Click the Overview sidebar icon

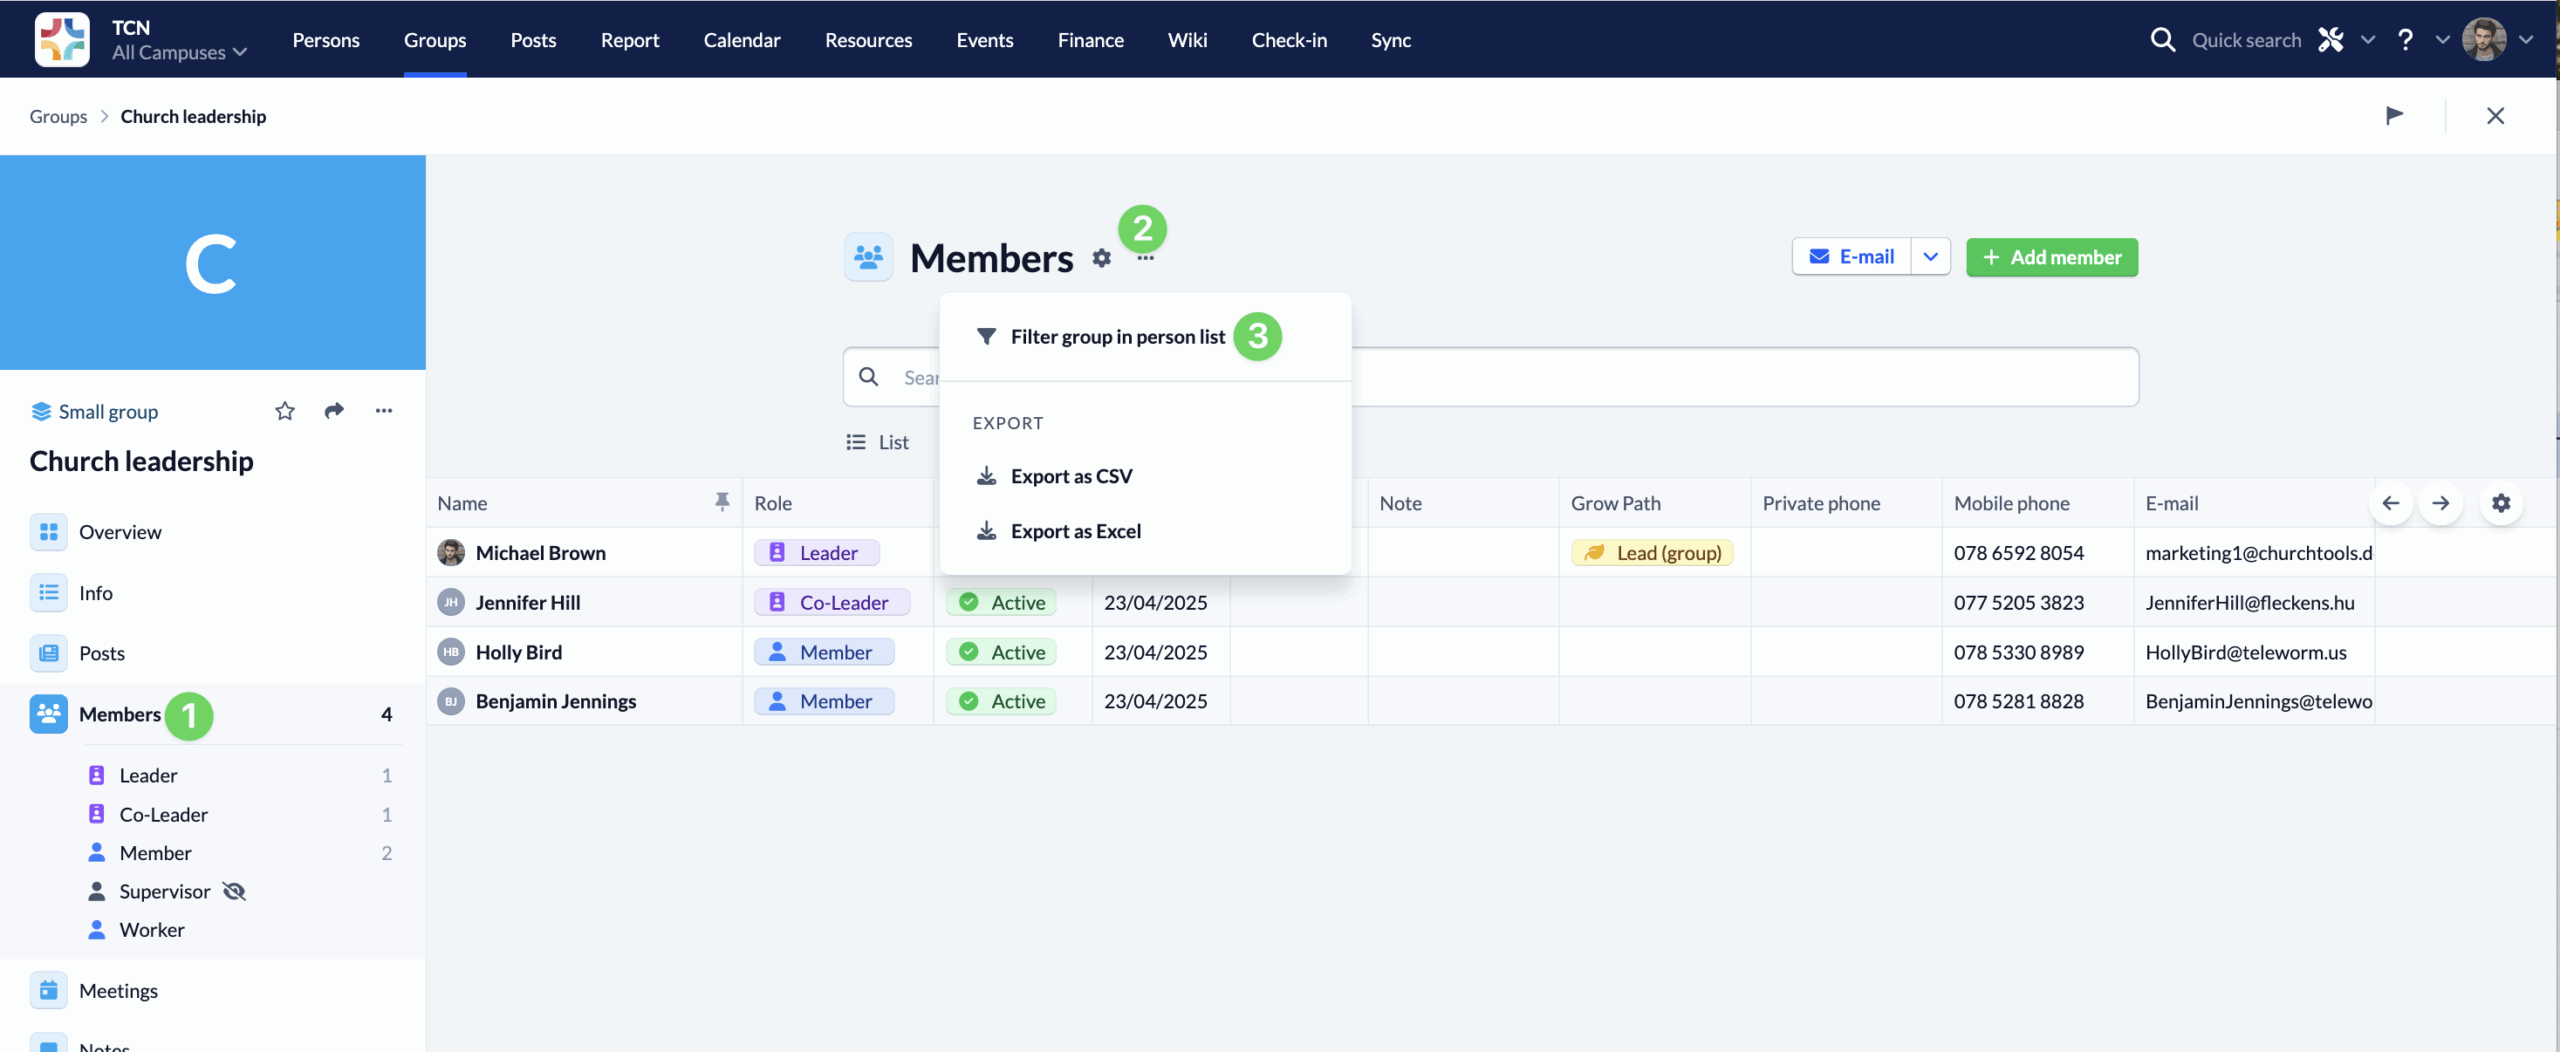(48, 532)
